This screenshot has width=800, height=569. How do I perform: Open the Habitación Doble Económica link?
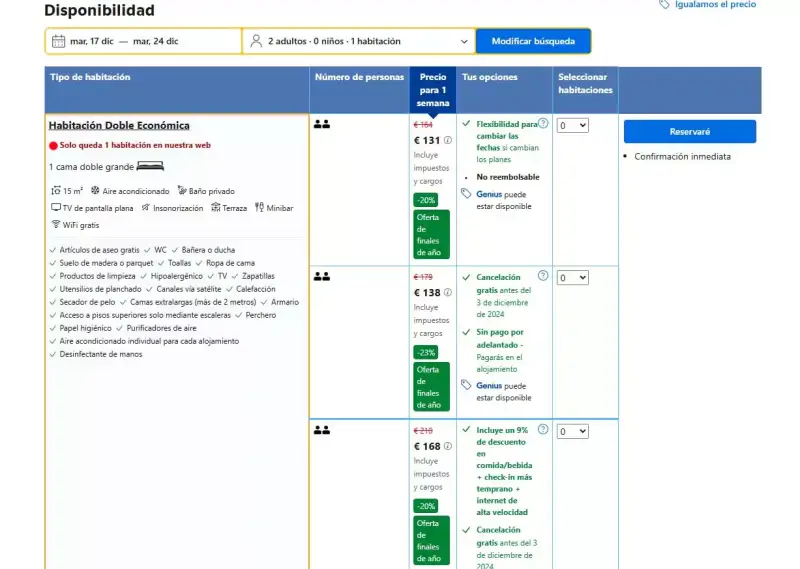point(119,126)
